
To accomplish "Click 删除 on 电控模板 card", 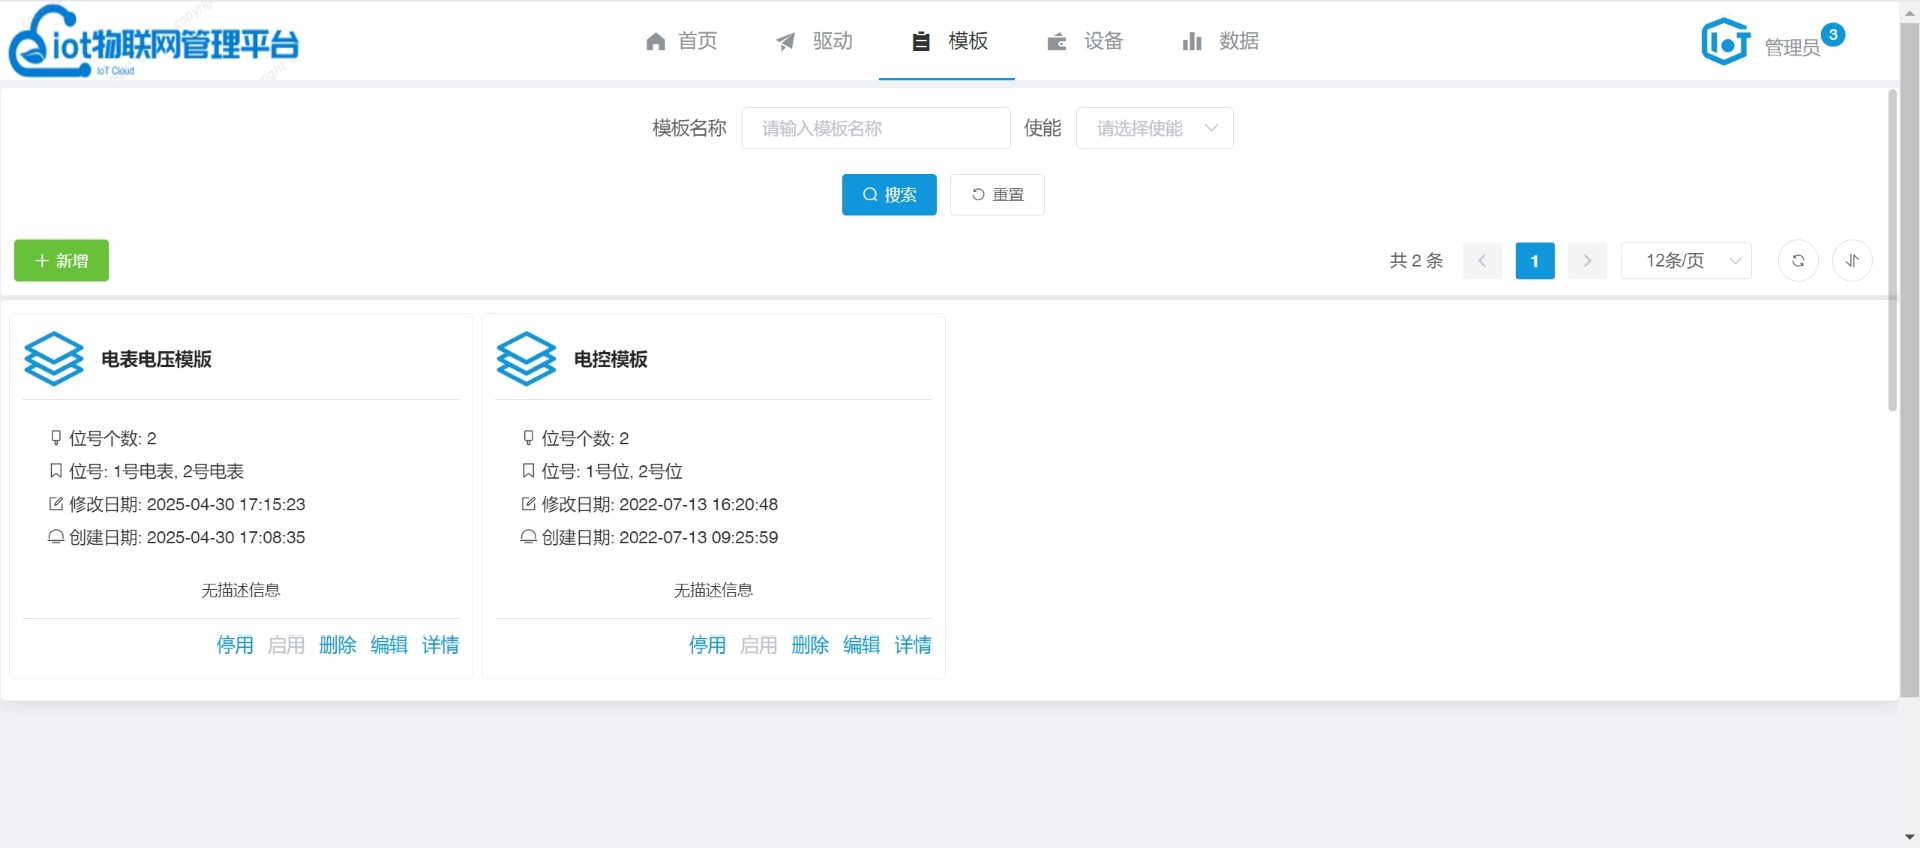I will 810,645.
